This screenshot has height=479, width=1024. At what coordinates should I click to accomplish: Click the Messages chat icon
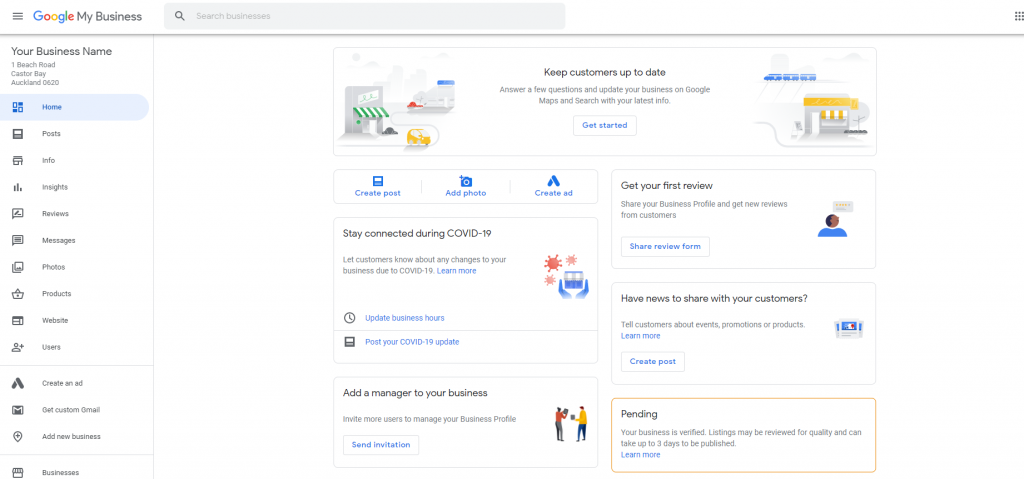pos(18,240)
